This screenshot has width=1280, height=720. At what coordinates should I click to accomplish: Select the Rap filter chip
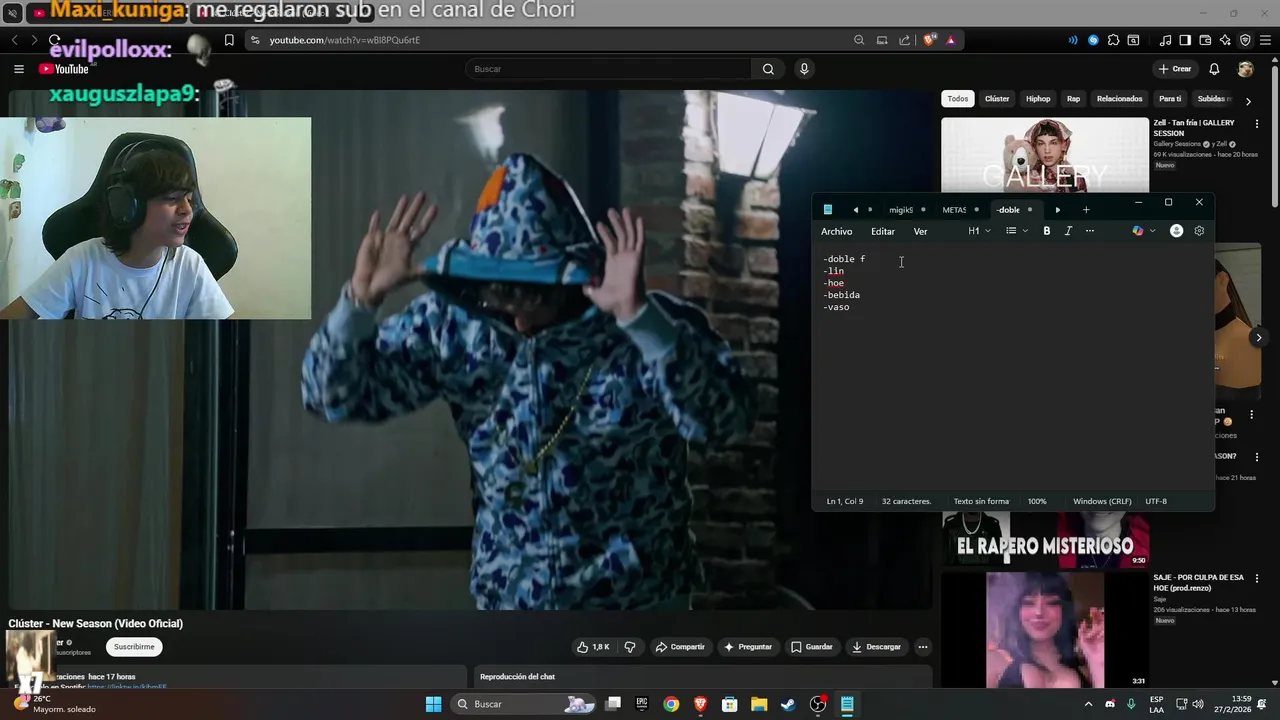1073,99
